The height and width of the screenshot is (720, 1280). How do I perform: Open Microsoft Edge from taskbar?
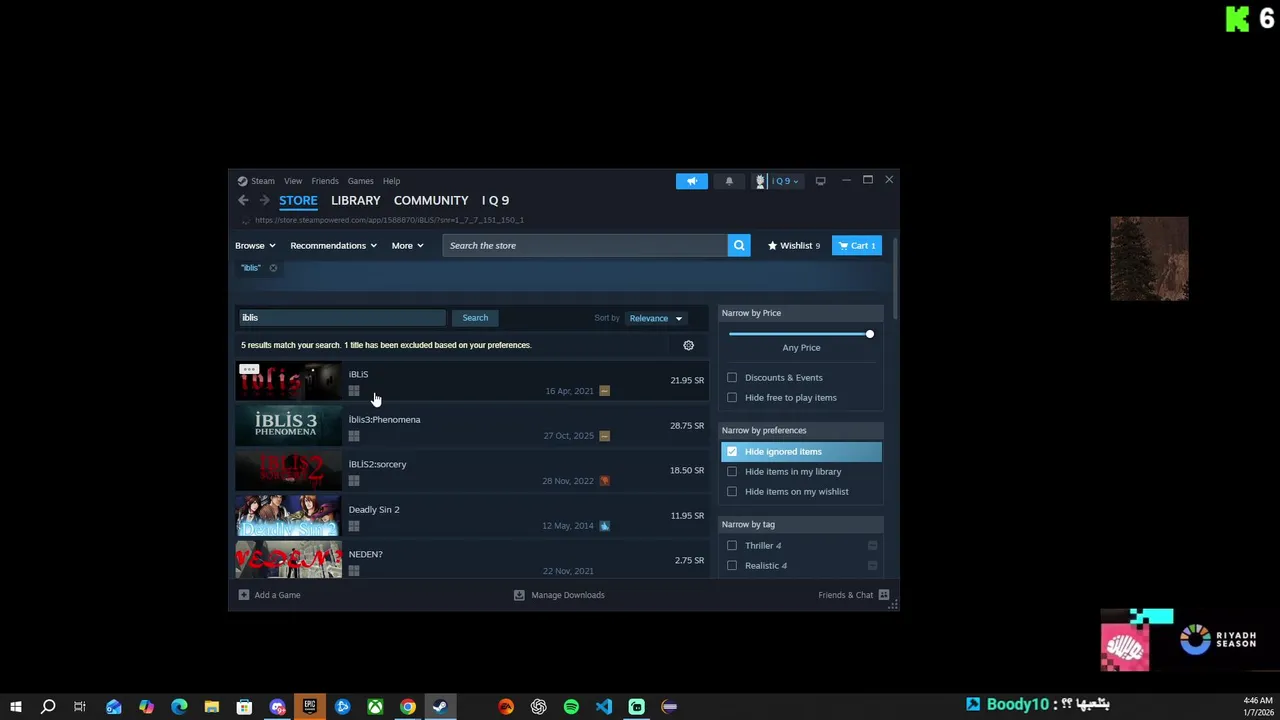coord(179,707)
